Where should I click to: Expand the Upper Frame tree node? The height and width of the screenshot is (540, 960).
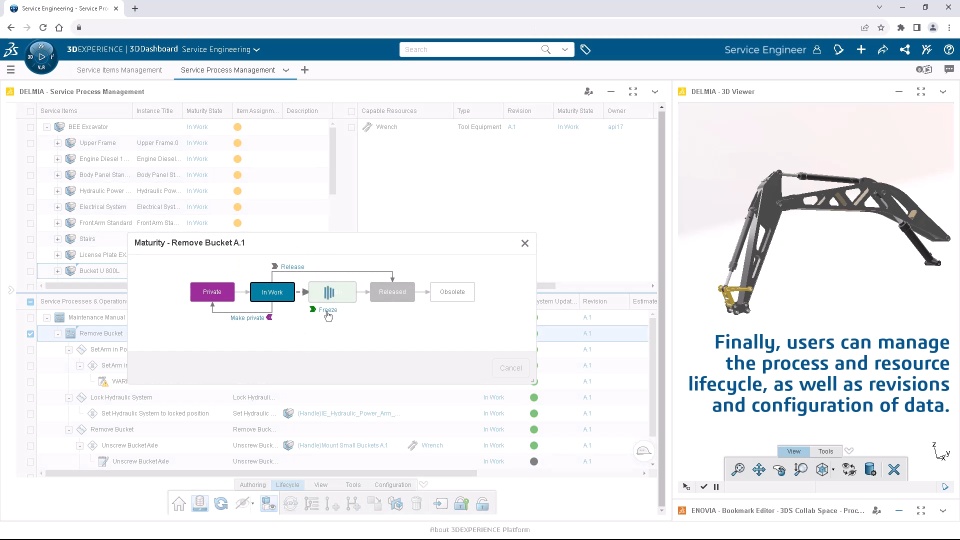pyautogui.click(x=58, y=143)
